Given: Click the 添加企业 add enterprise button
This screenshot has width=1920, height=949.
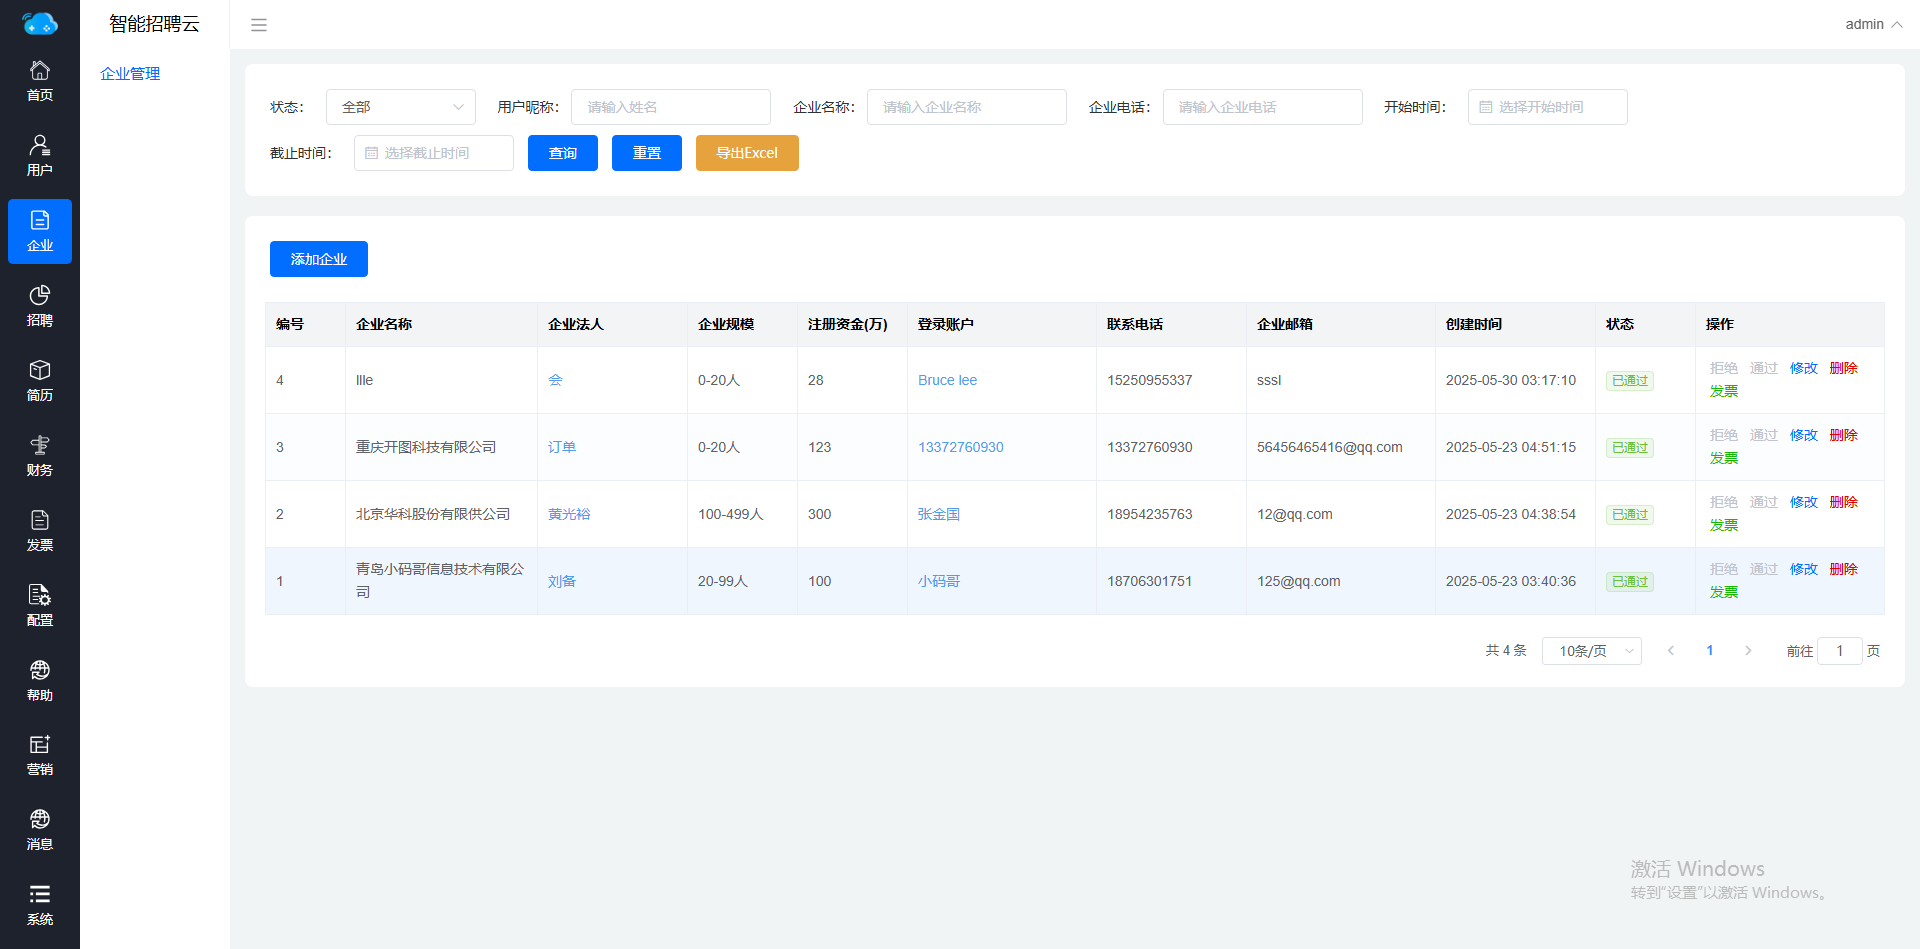Looking at the screenshot, I should (x=319, y=259).
